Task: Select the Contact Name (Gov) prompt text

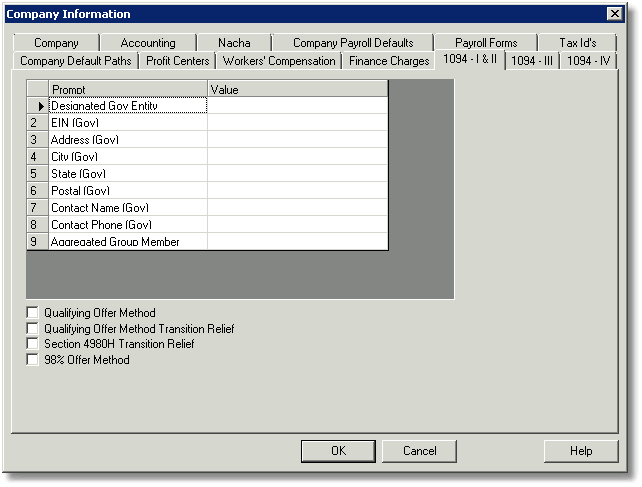Action: click(x=100, y=208)
